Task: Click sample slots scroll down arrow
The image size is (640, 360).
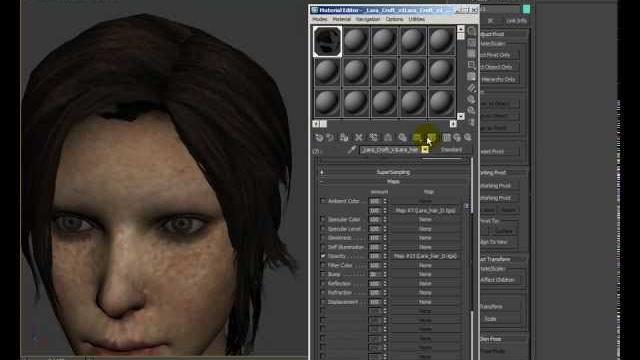Action: pos(461,116)
